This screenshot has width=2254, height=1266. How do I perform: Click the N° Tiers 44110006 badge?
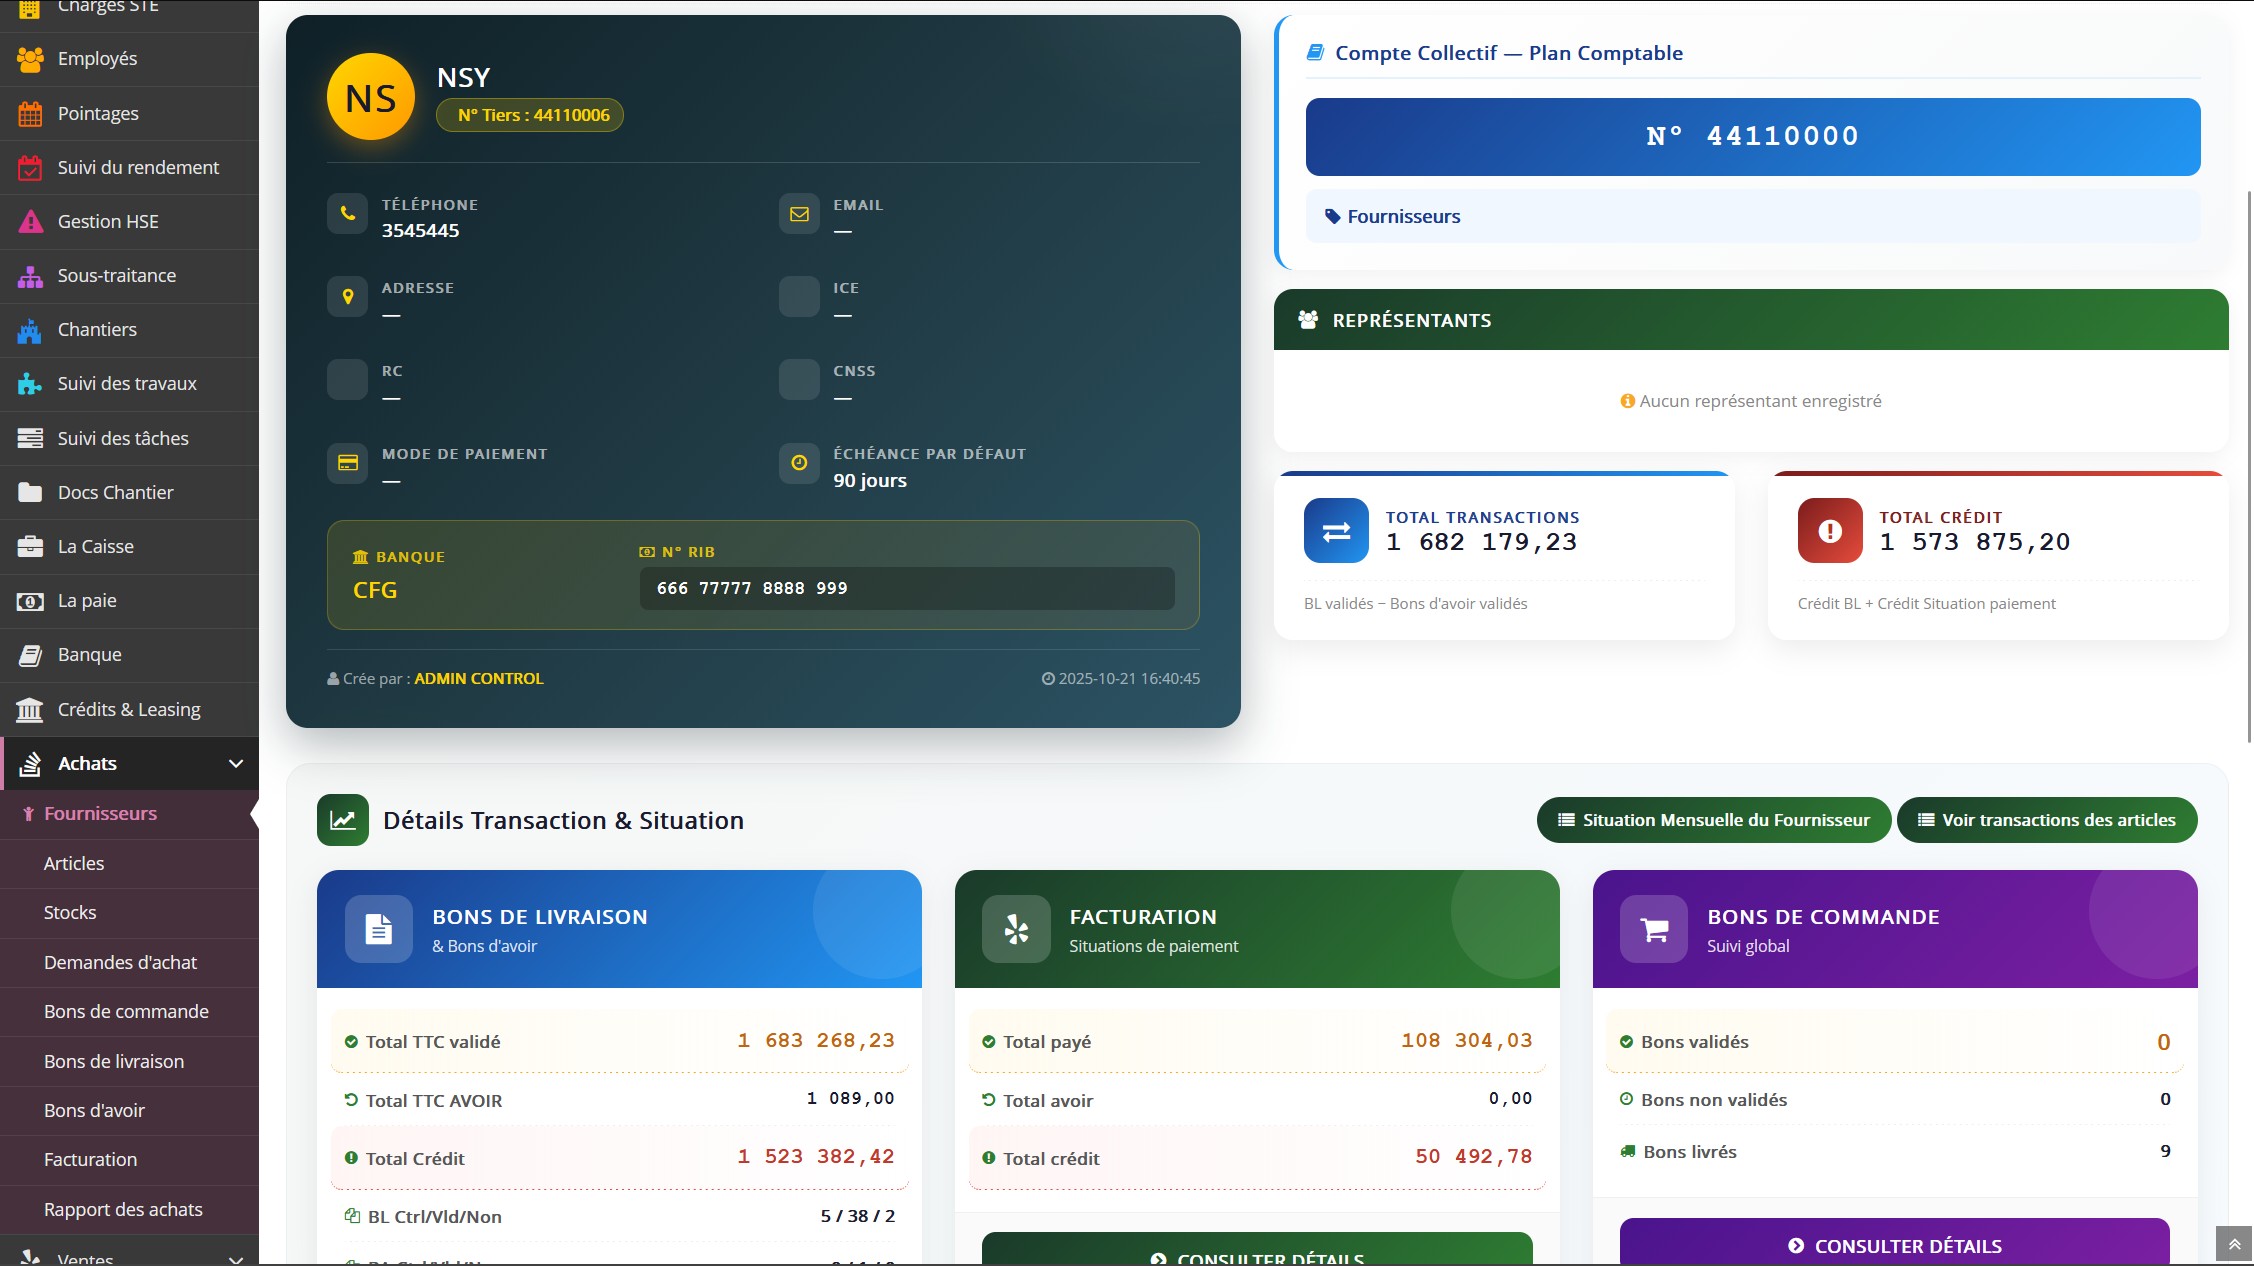(x=530, y=115)
